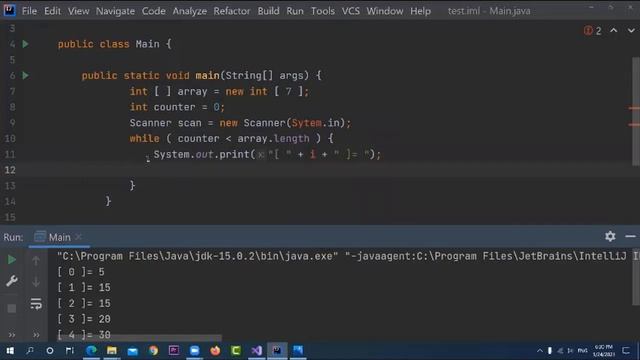This screenshot has height=360, width=640.
Task: Expand more actions chevron below soft-wrap
Action: (x=36, y=335)
